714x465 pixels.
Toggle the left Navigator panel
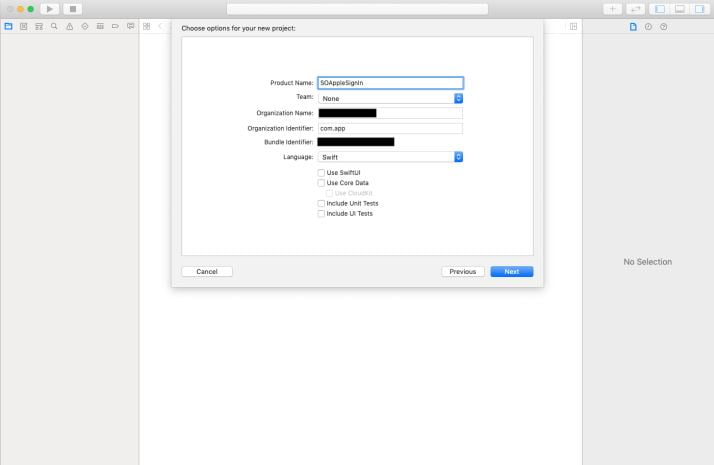pyautogui.click(x=659, y=9)
